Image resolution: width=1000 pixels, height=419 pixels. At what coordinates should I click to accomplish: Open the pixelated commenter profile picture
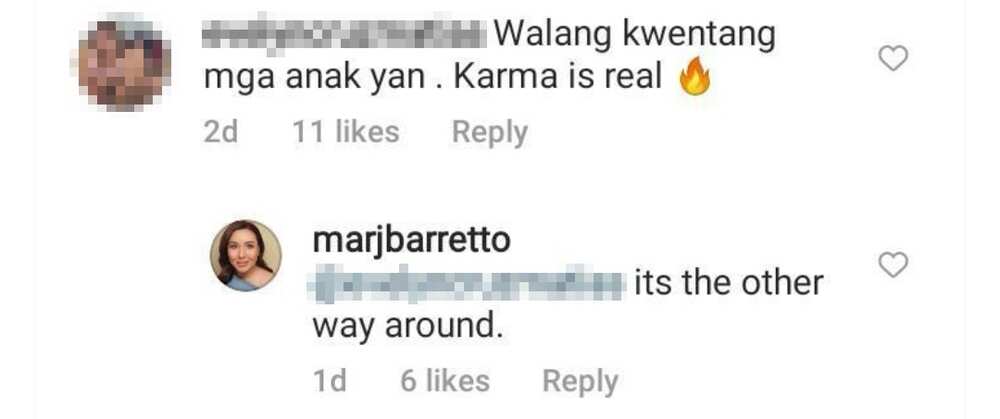pyautogui.click(x=122, y=64)
